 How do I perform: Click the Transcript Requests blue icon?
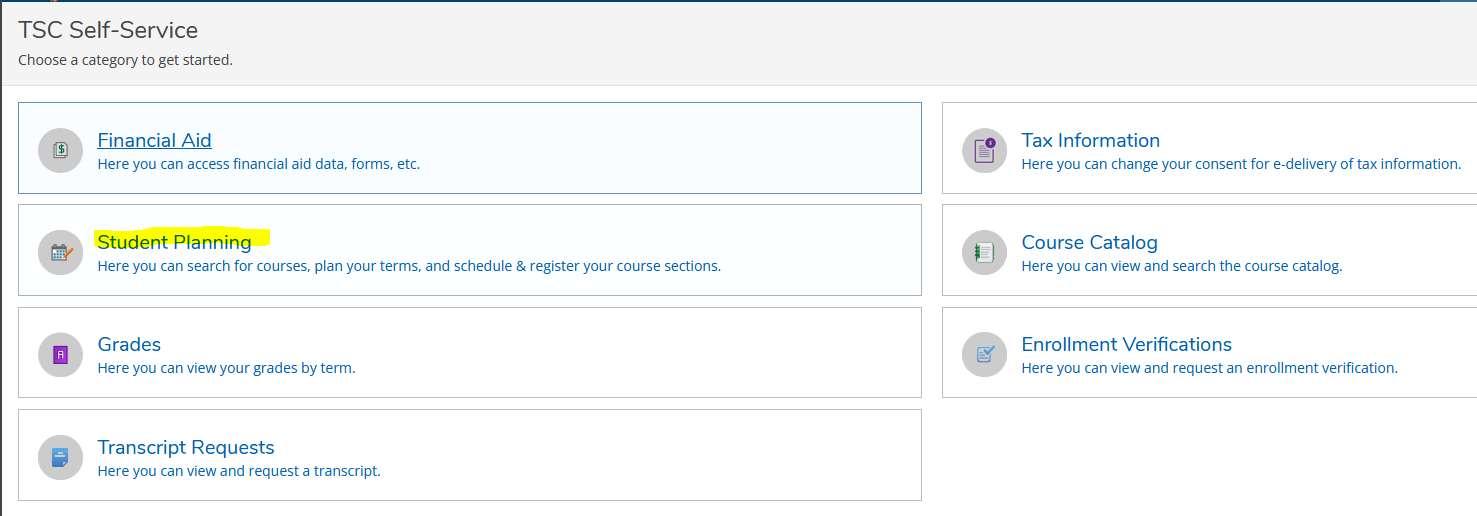coord(60,457)
